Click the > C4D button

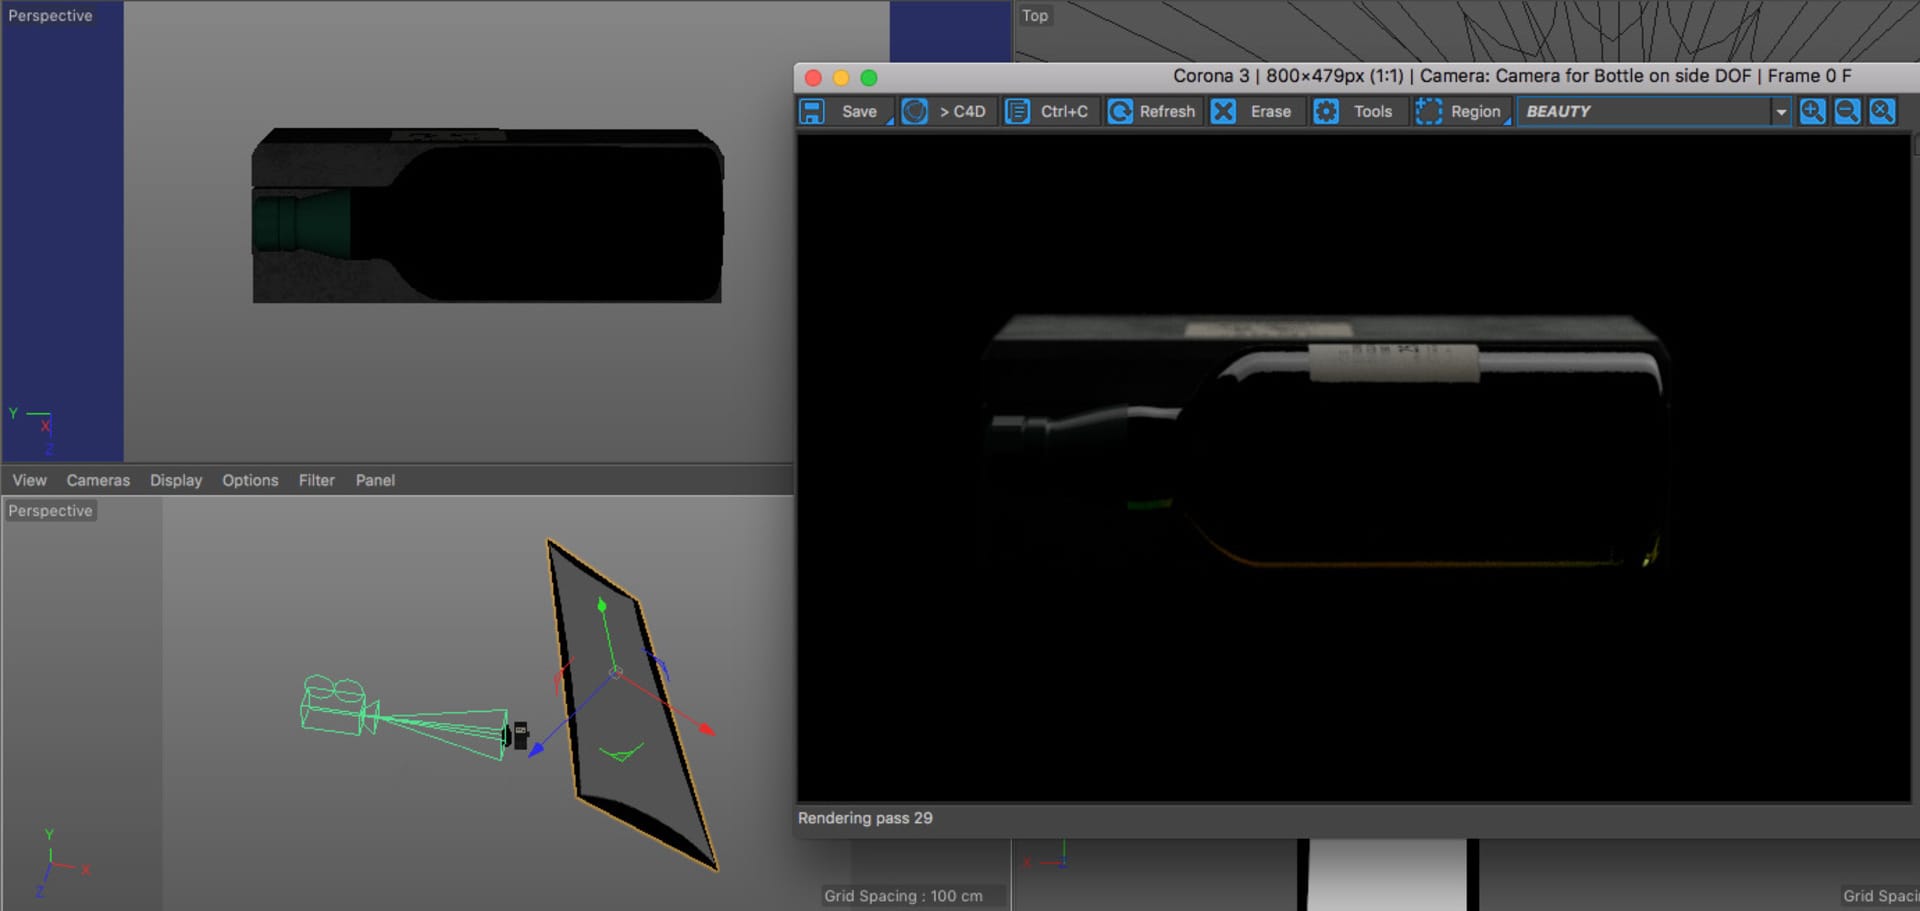point(962,111)
